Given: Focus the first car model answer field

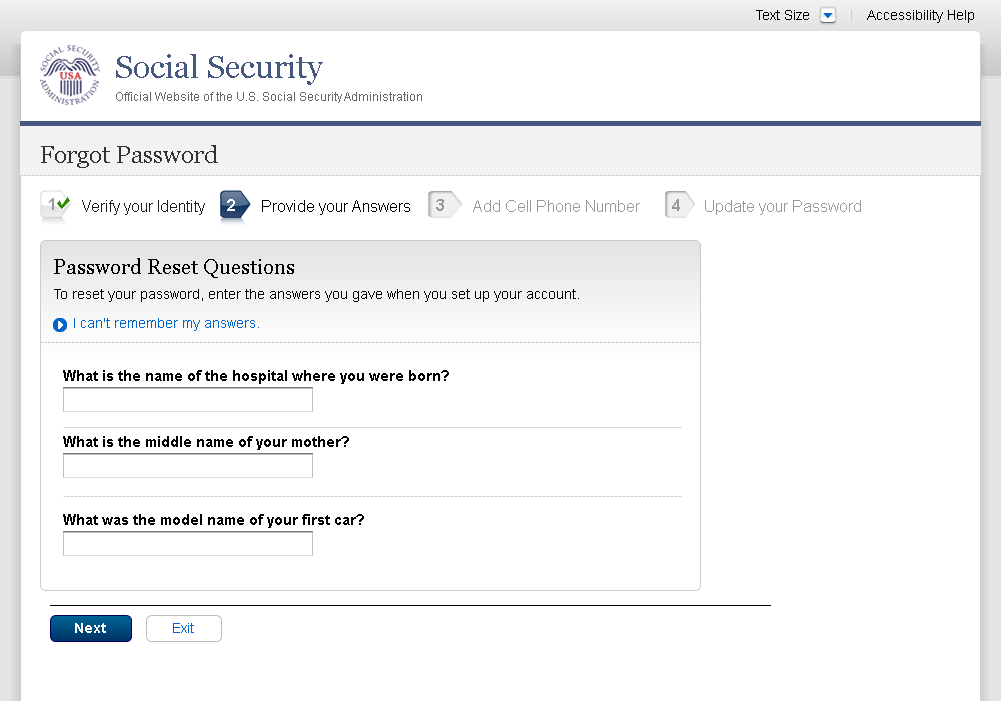Looking at the screenshot, I should 188,544.
